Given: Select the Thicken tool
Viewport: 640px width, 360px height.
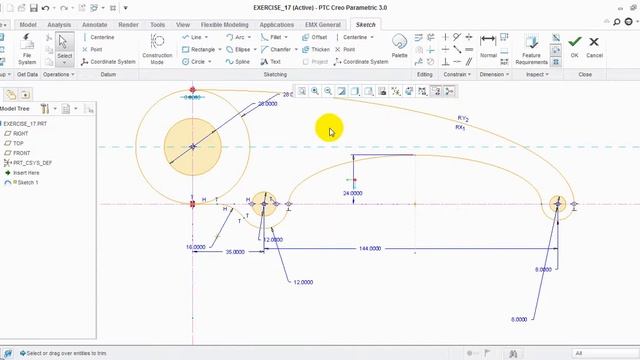Looking at the screenshot, I should coord(316,49).
